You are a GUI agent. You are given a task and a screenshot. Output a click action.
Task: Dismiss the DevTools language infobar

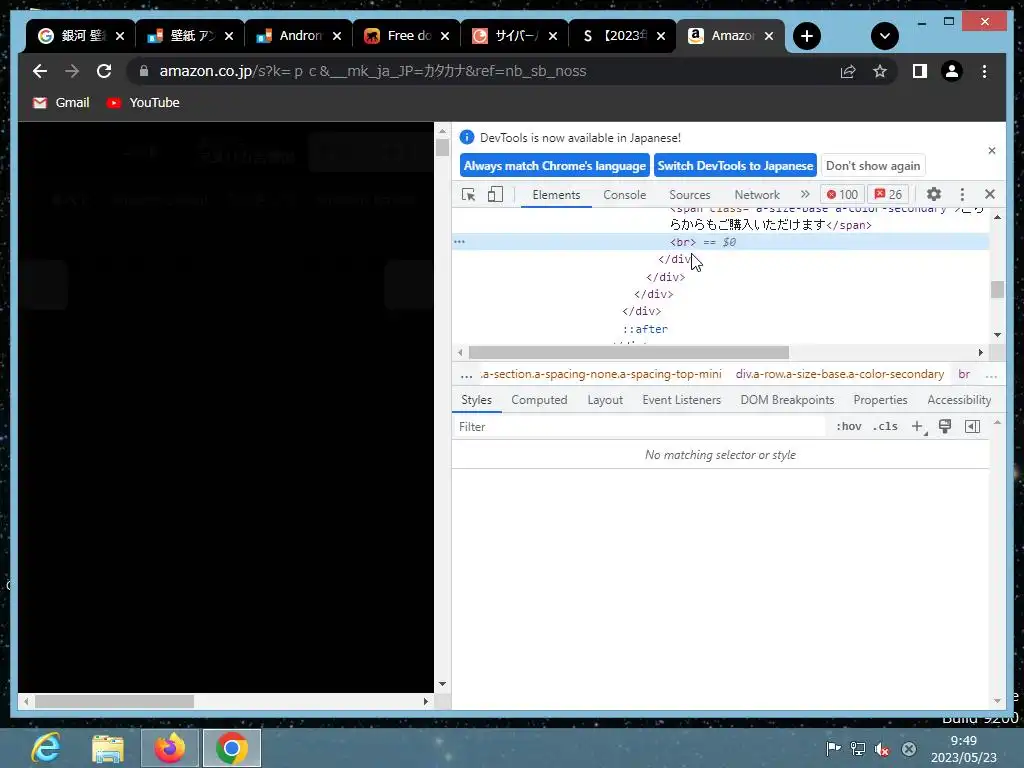click(x=991, y=151)
